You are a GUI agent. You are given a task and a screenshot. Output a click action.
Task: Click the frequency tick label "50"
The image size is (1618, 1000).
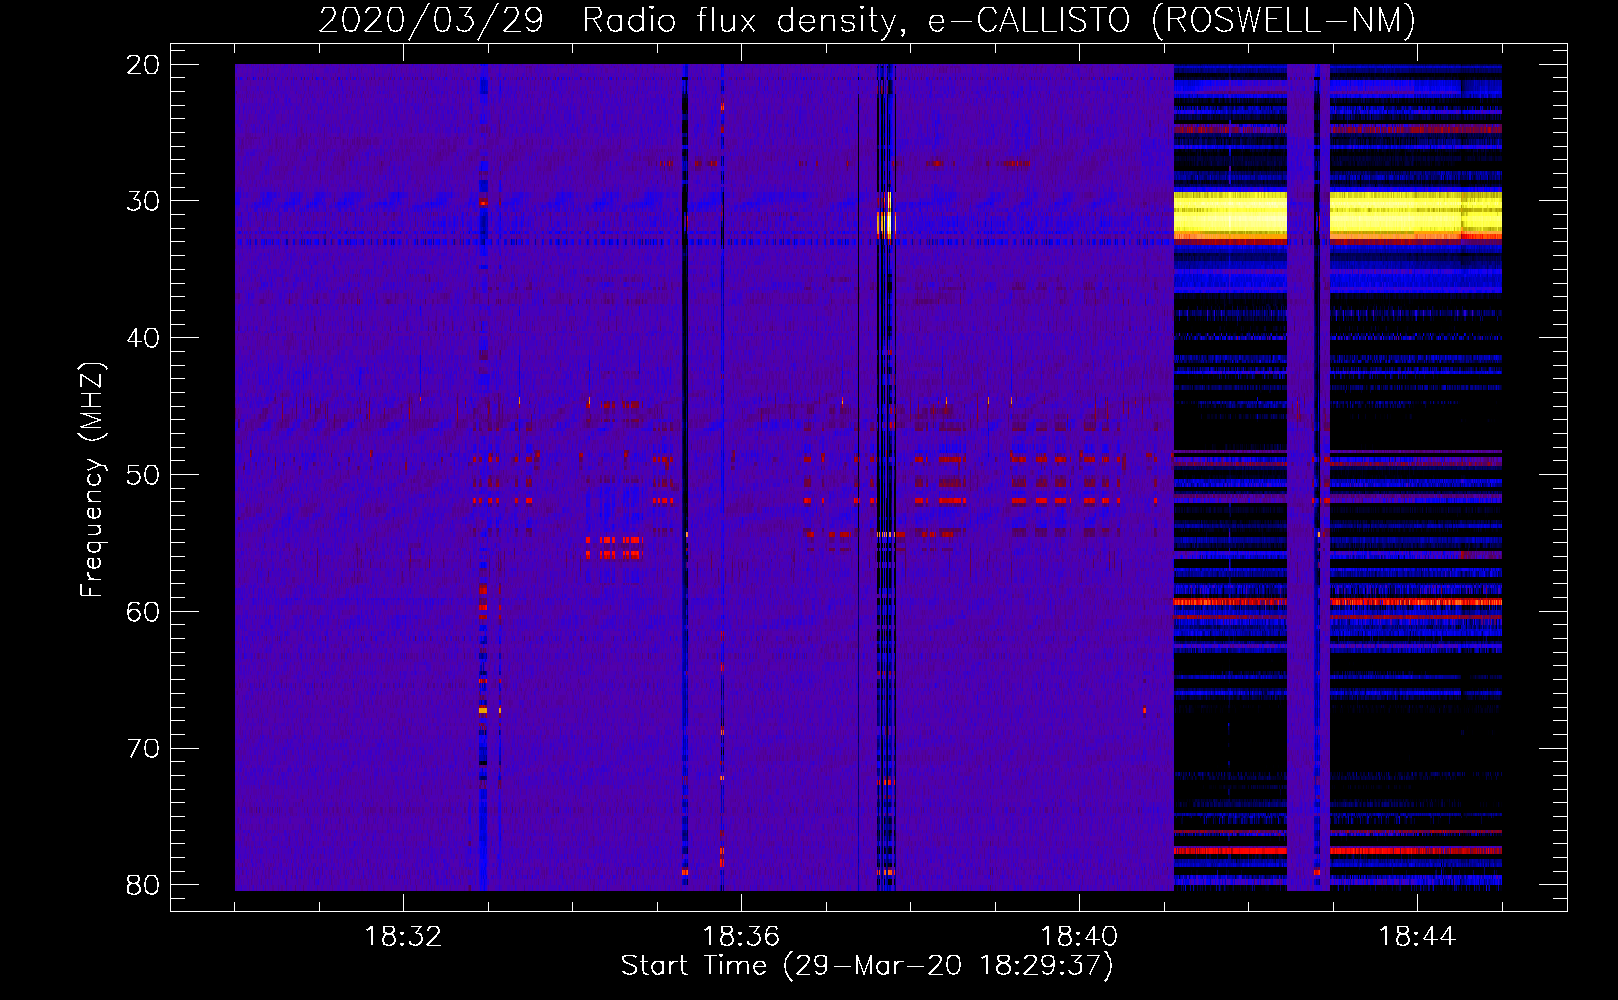click(x=143, y=475)
